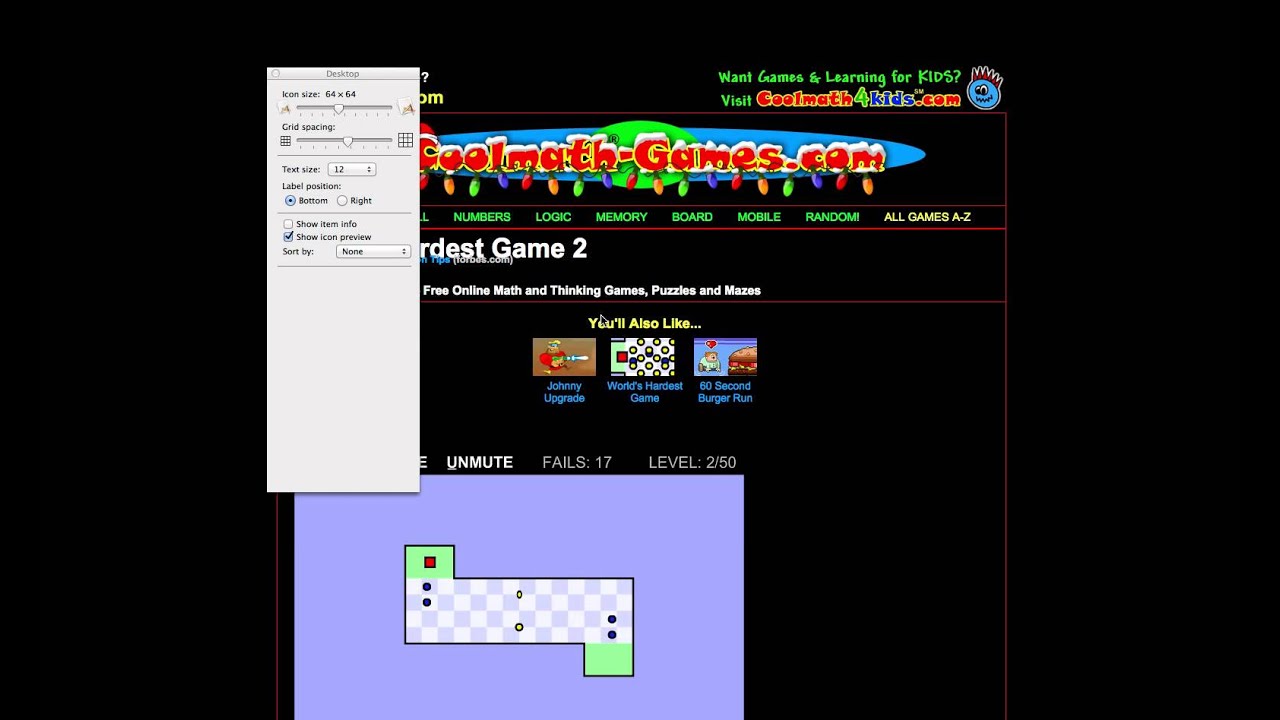The height and width of the screenshot is (720, 1280).
Task: Adjust the Grid spacing slider
Action: 348,141
